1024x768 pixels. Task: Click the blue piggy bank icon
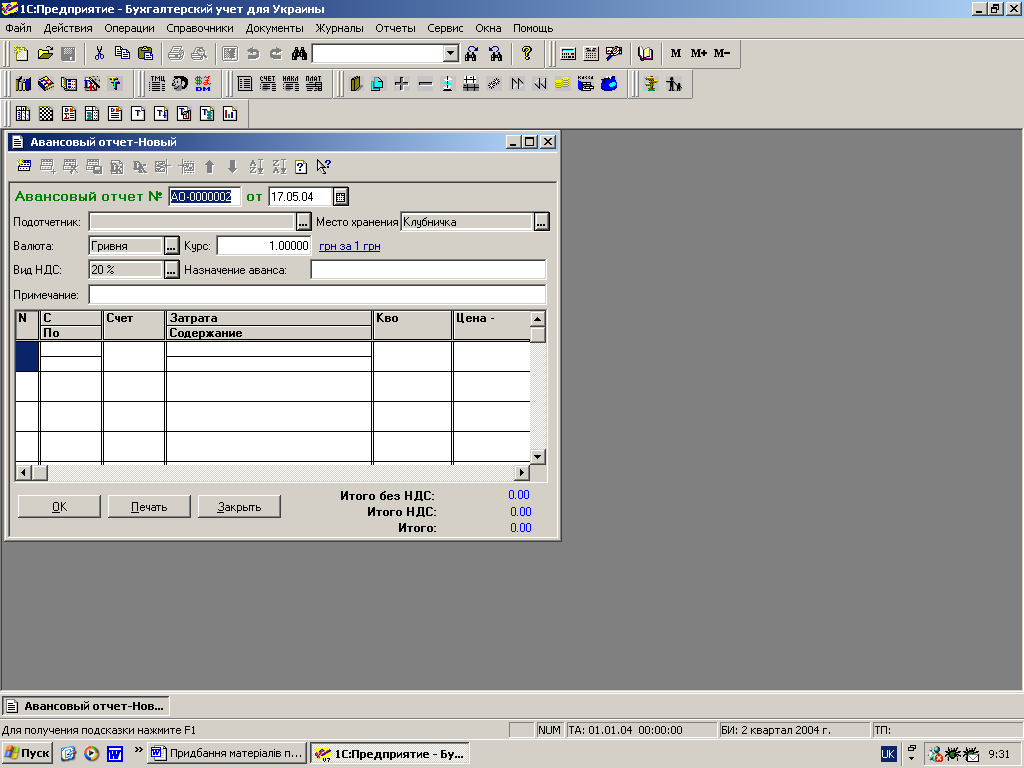click(x=609, y=84)
